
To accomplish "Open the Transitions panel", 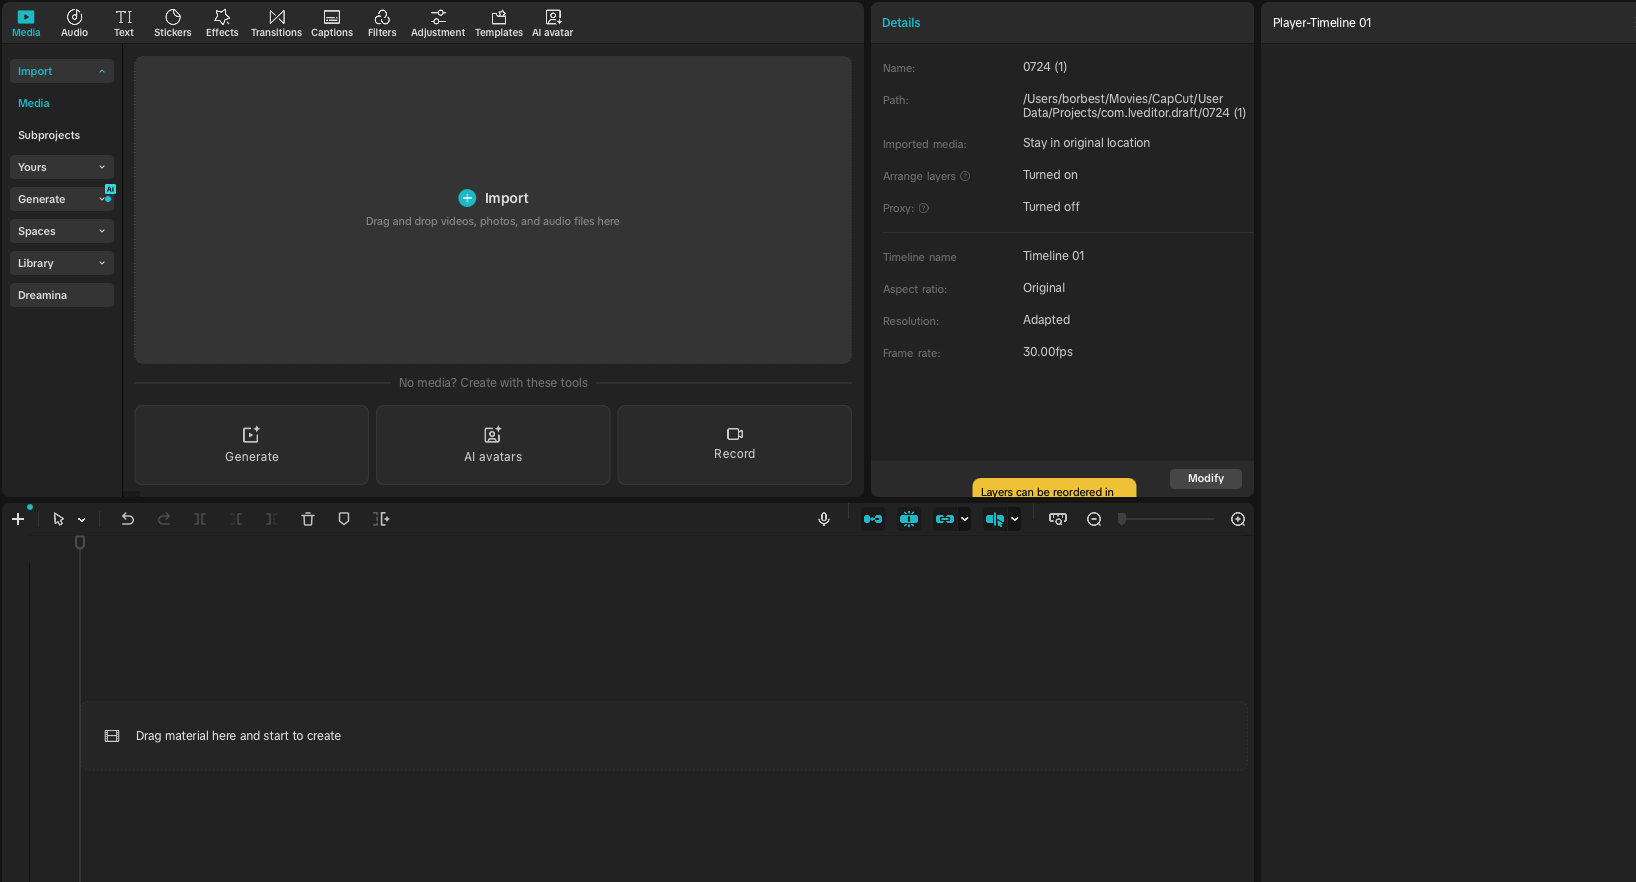I will [276, 23].
